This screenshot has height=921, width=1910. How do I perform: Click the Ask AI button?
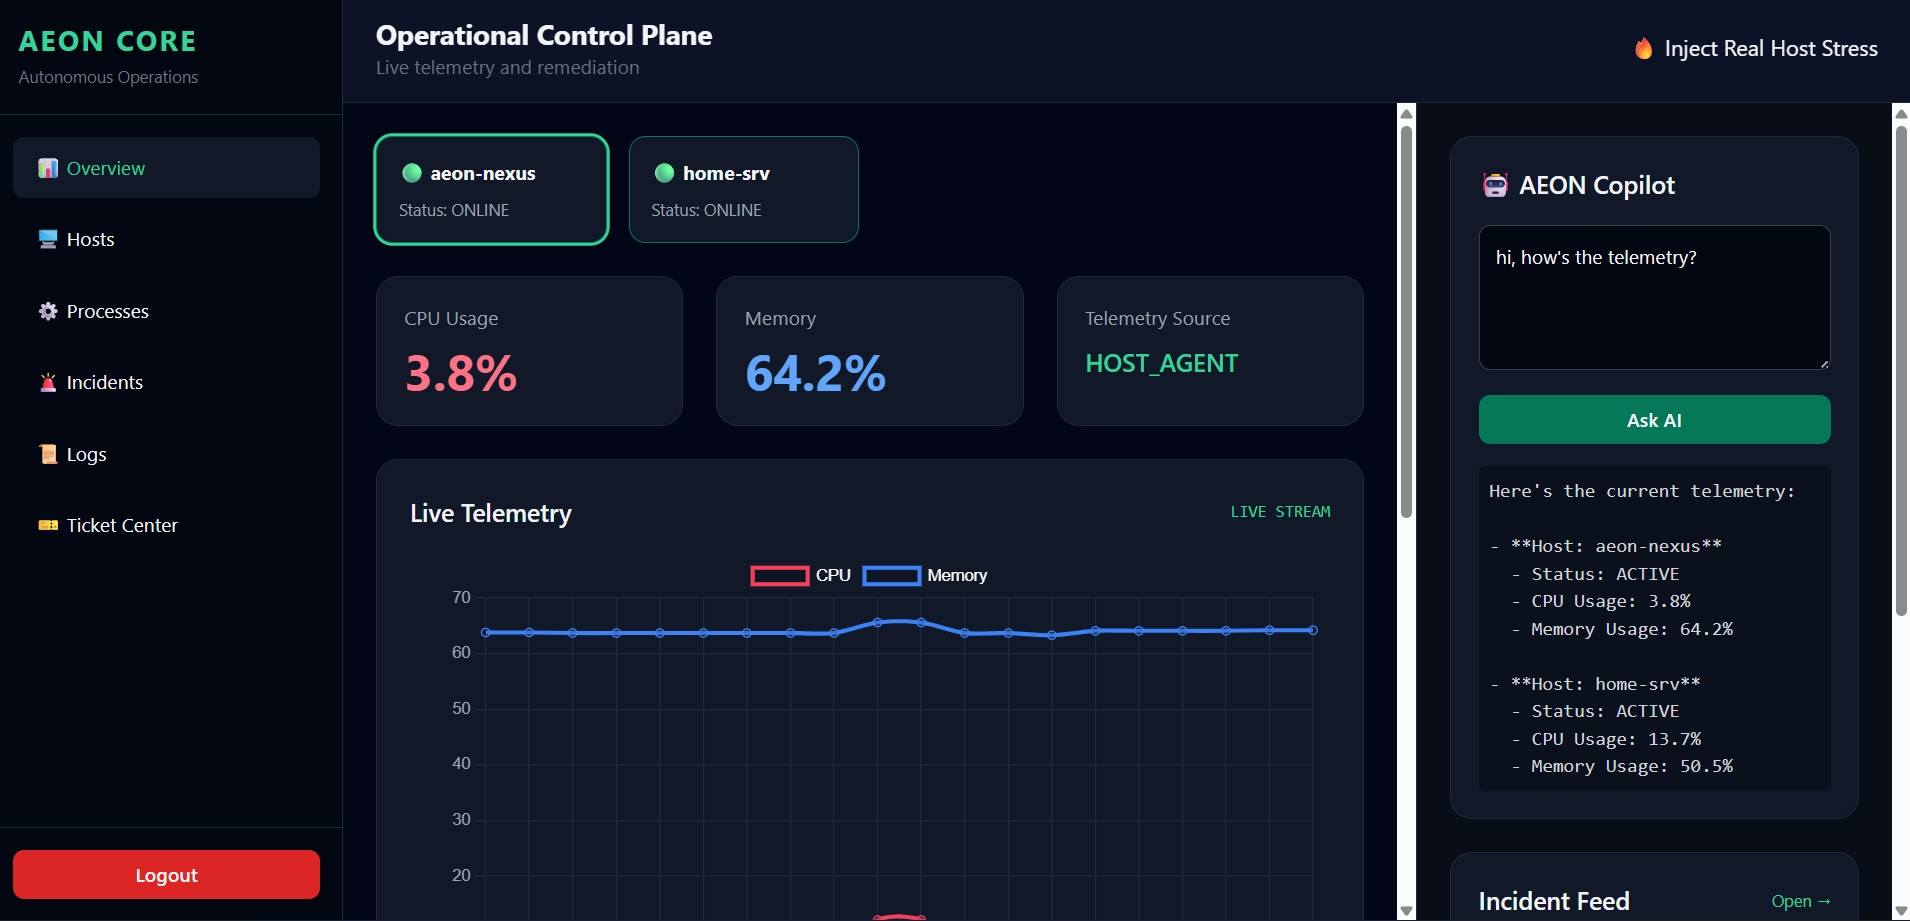point(1654,420)
